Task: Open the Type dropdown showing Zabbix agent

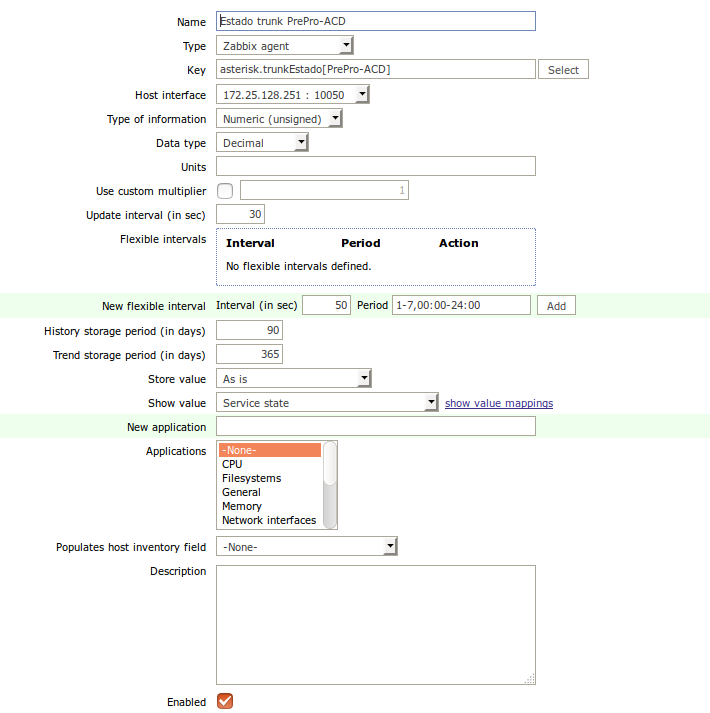Action: [x=285, y=45]
